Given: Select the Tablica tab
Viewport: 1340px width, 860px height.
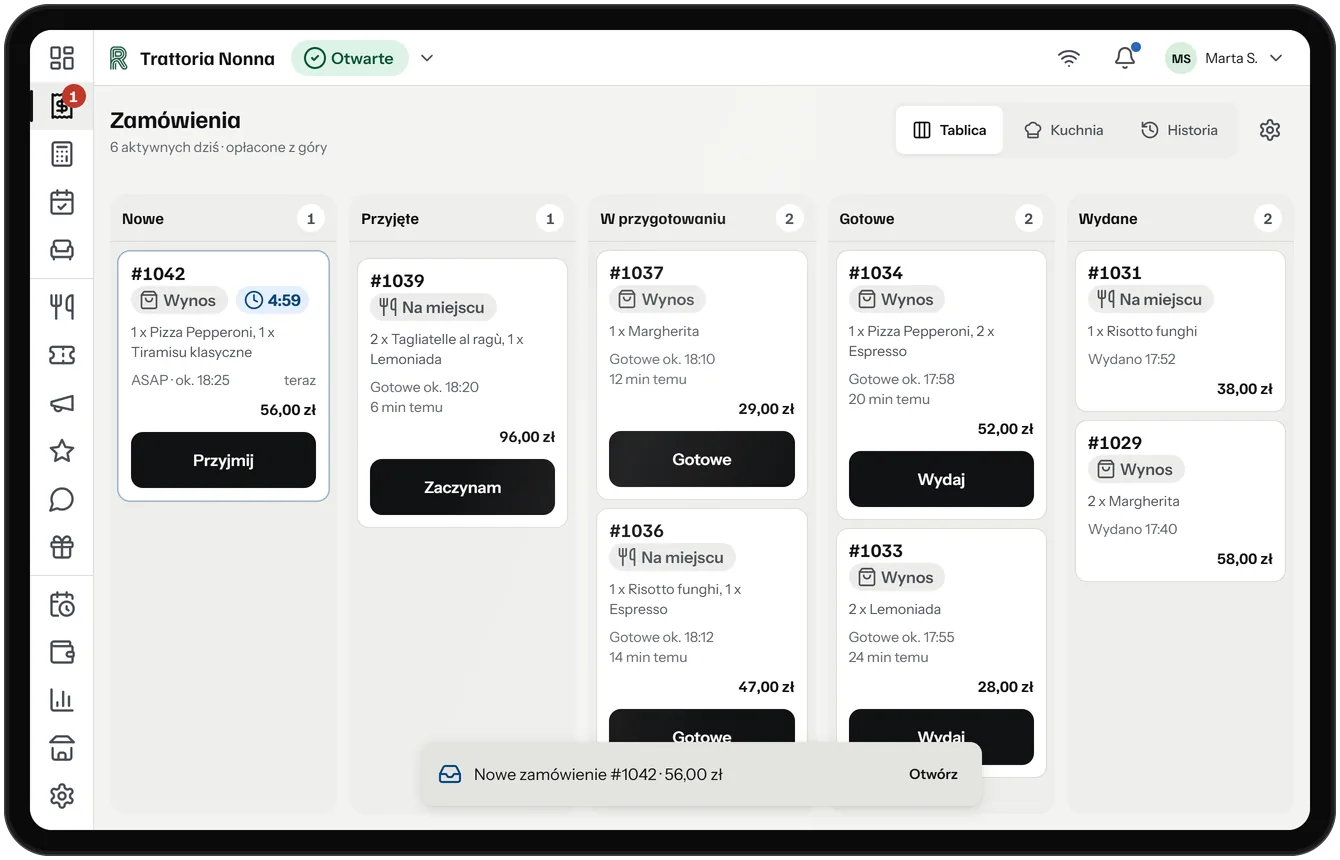Looking at the screenshot, I should [950, 130].
